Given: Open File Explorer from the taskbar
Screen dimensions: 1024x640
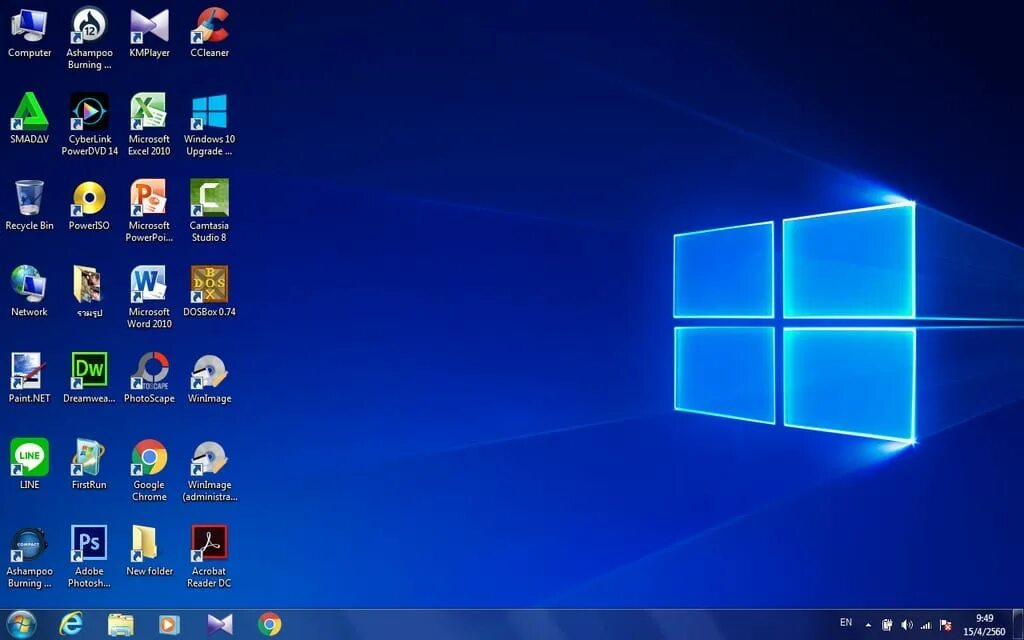Looking at the screenshot, I should [x=121, y=625].
